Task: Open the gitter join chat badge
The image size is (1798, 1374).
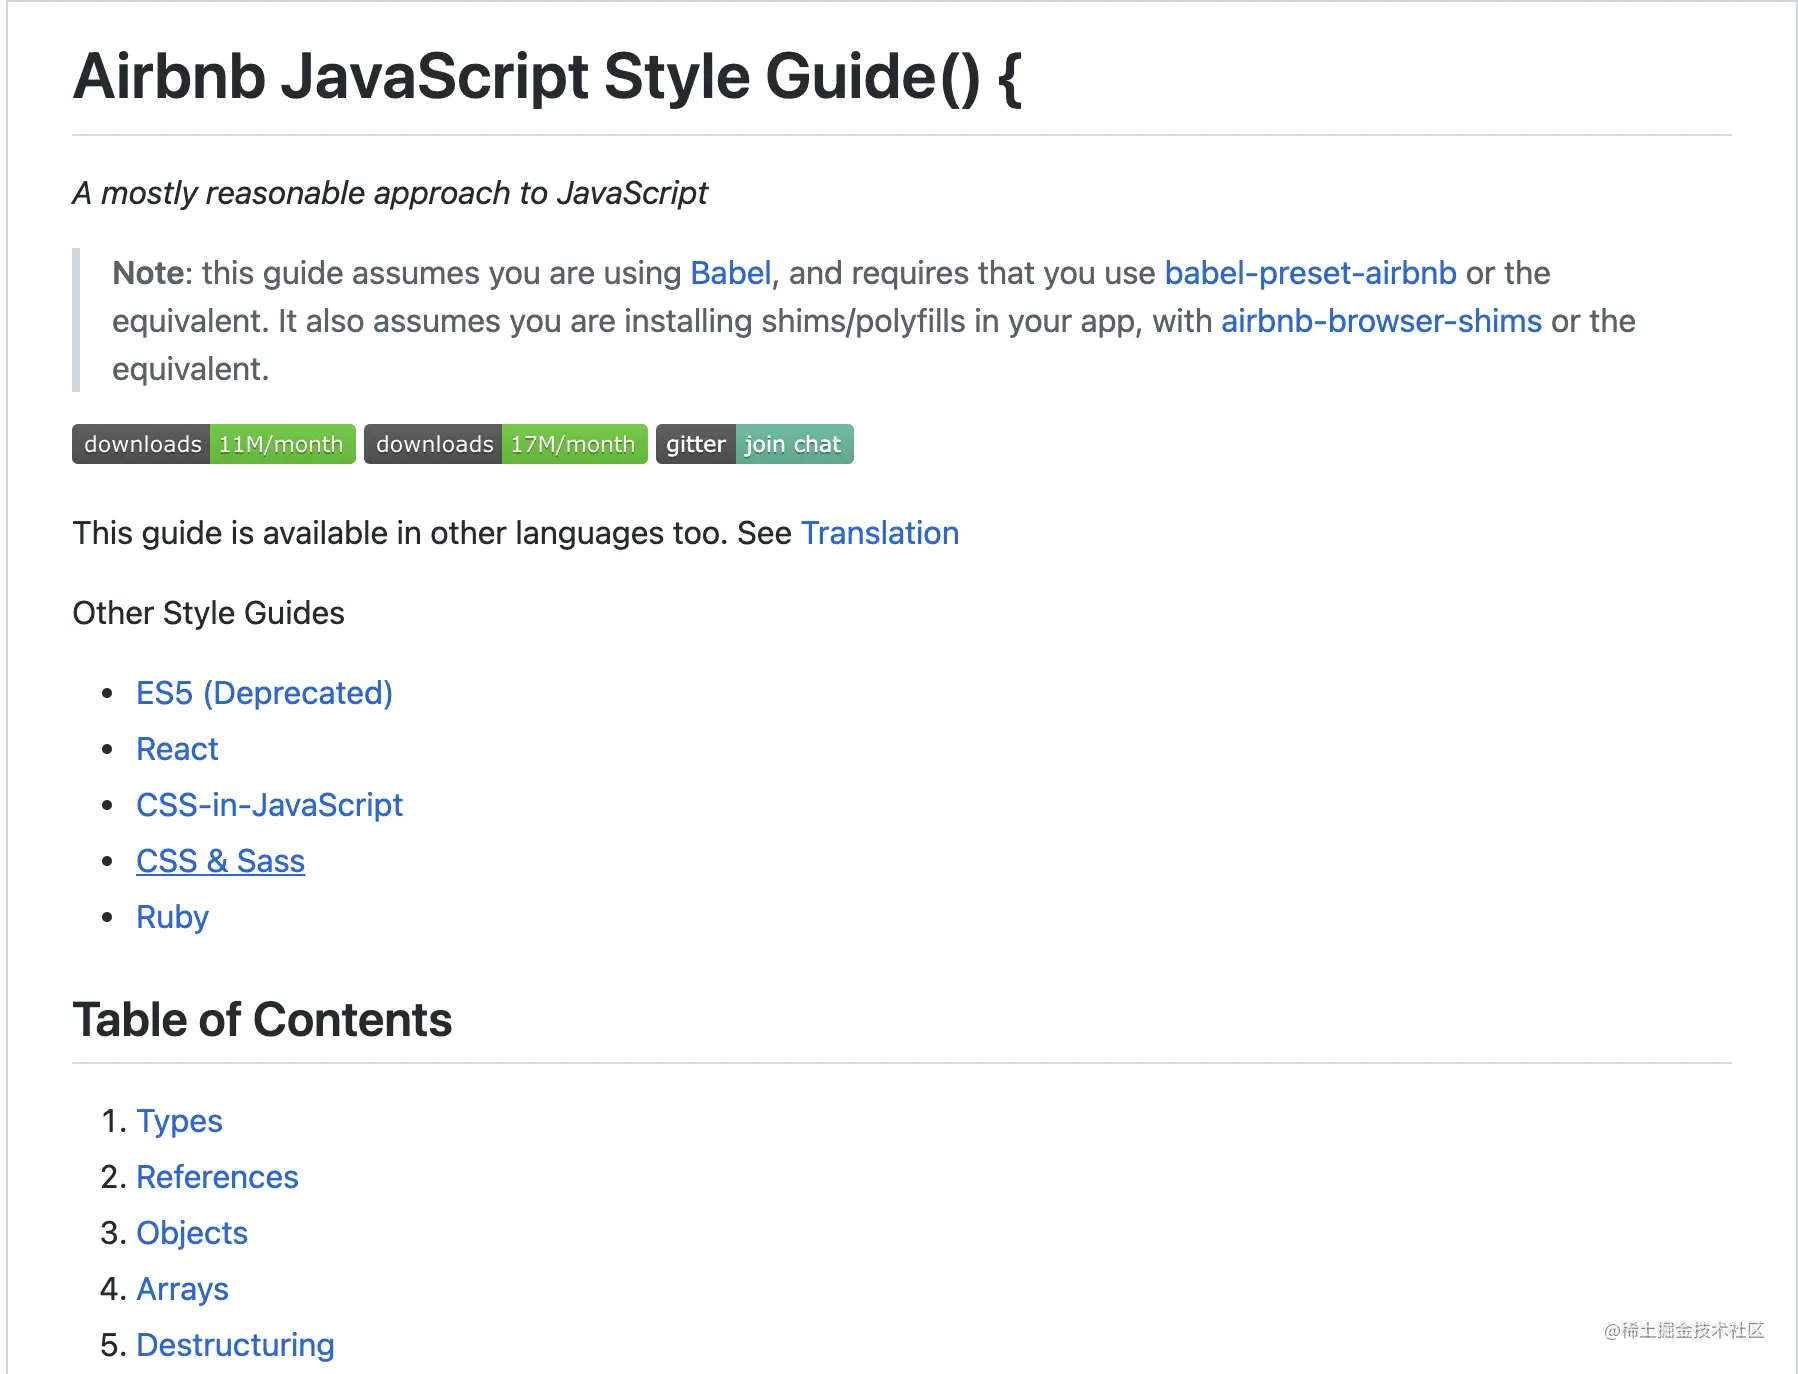Action: [754, 444]
